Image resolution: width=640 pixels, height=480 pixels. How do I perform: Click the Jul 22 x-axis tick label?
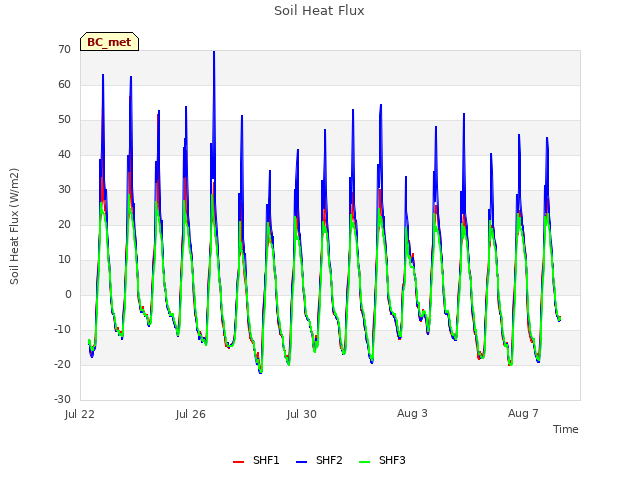(x=80, y=414)
